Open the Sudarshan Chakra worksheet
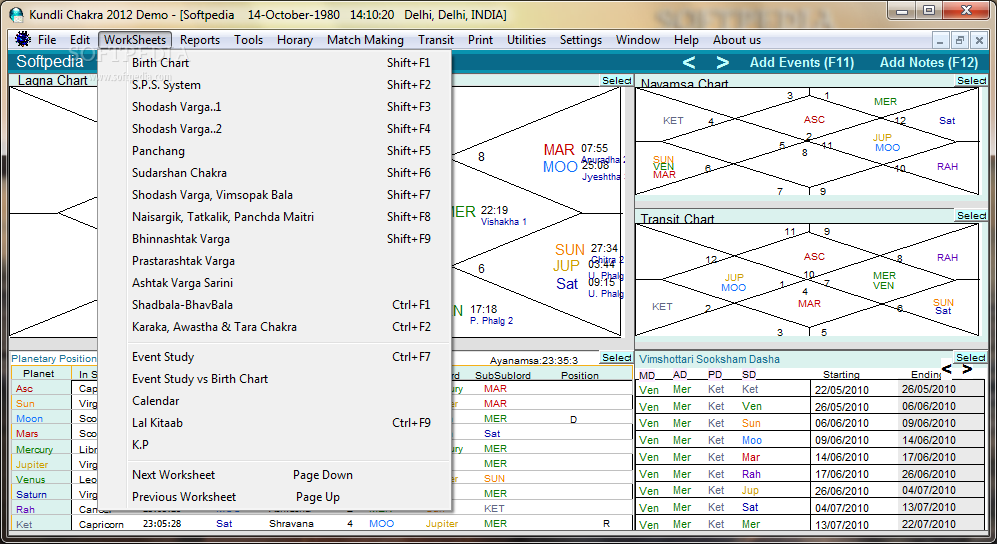 tap(275, 173)
